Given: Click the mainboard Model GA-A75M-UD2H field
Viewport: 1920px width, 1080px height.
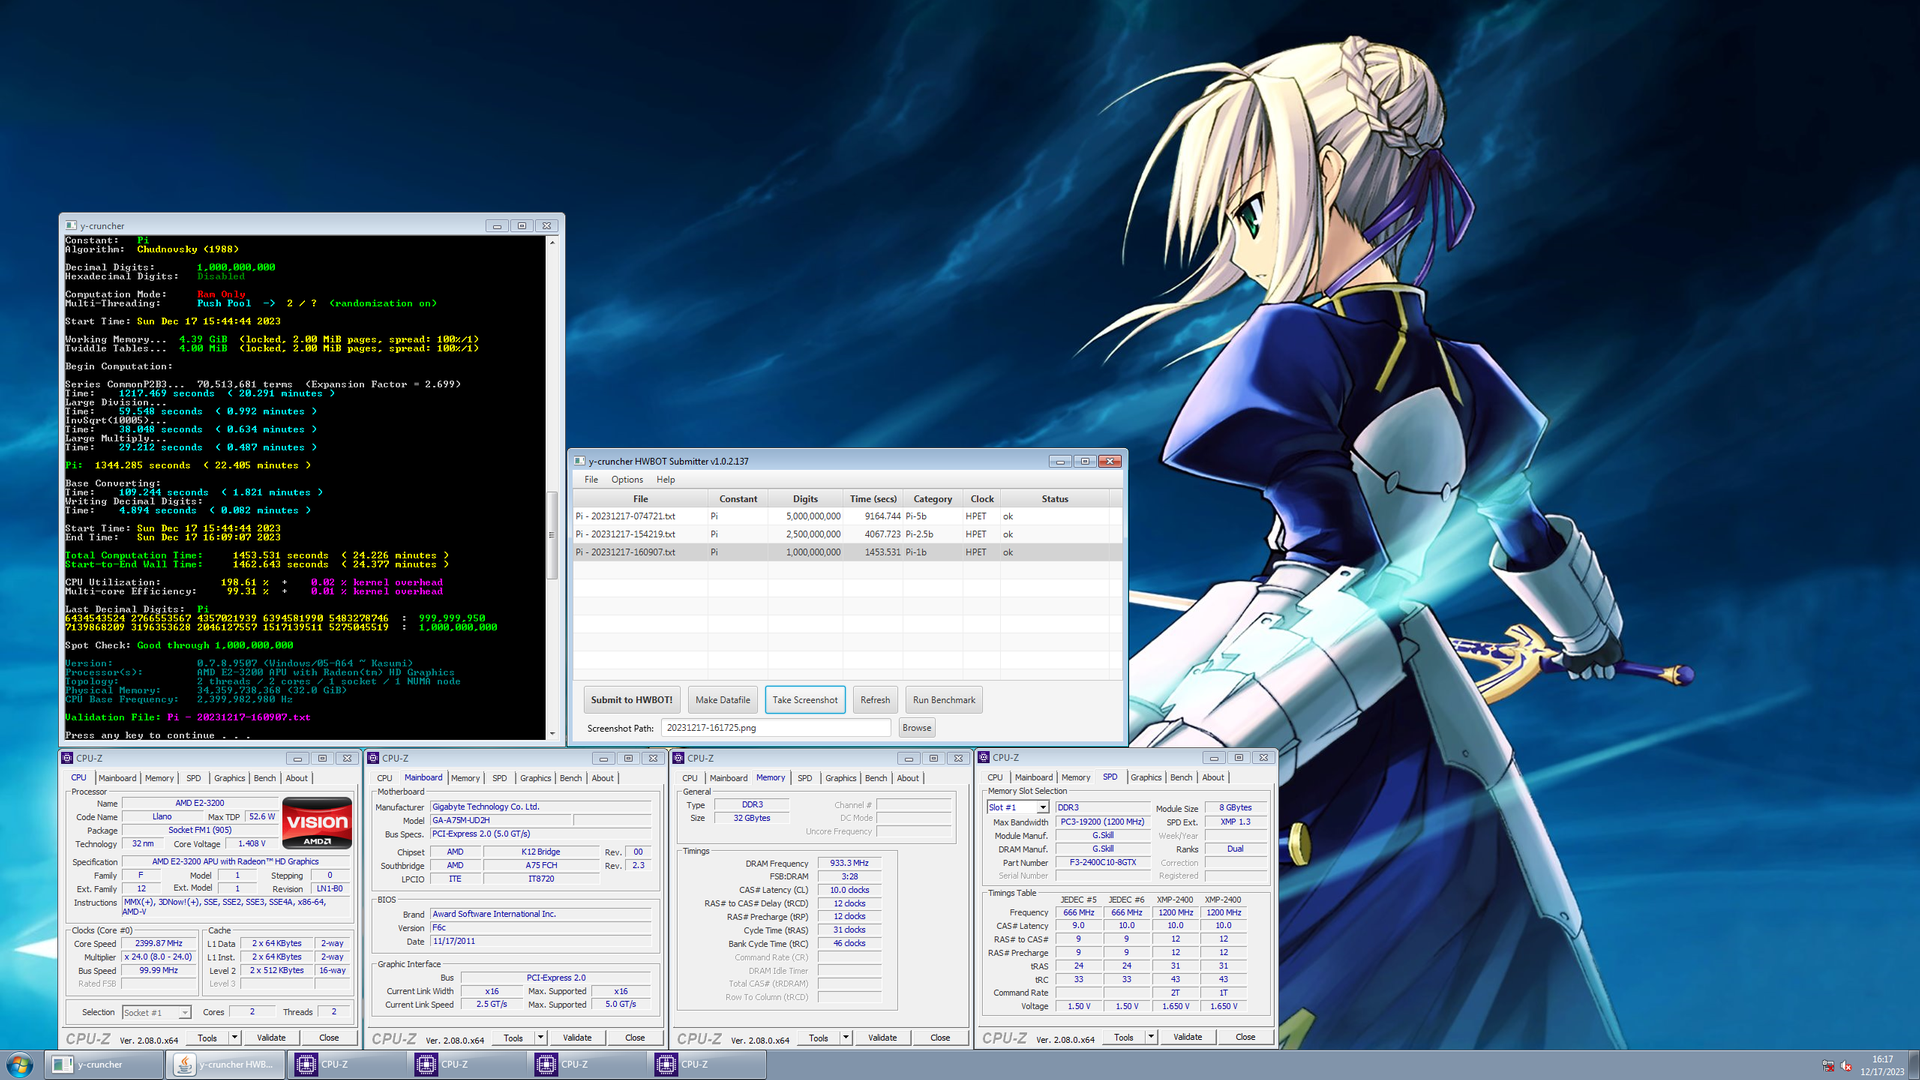Looking at the screenshot, I should (x=501, y=820).
